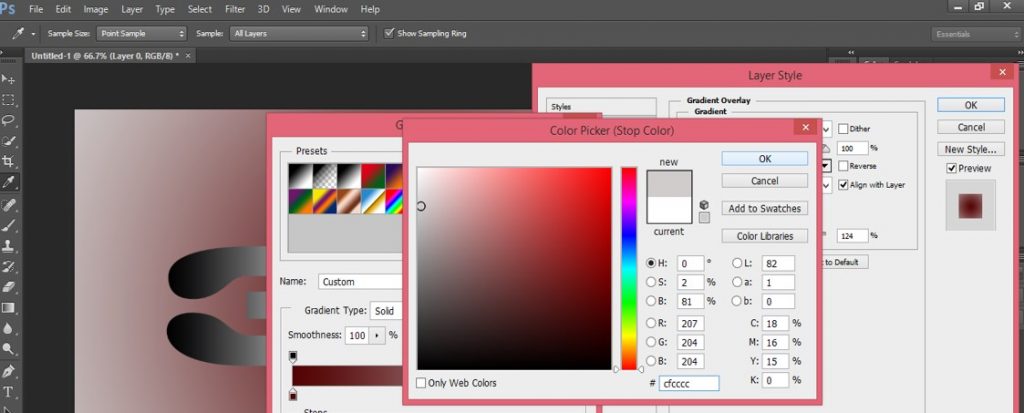Select the G green radio button
The image size is (1024, 413).
pos(651,342)
